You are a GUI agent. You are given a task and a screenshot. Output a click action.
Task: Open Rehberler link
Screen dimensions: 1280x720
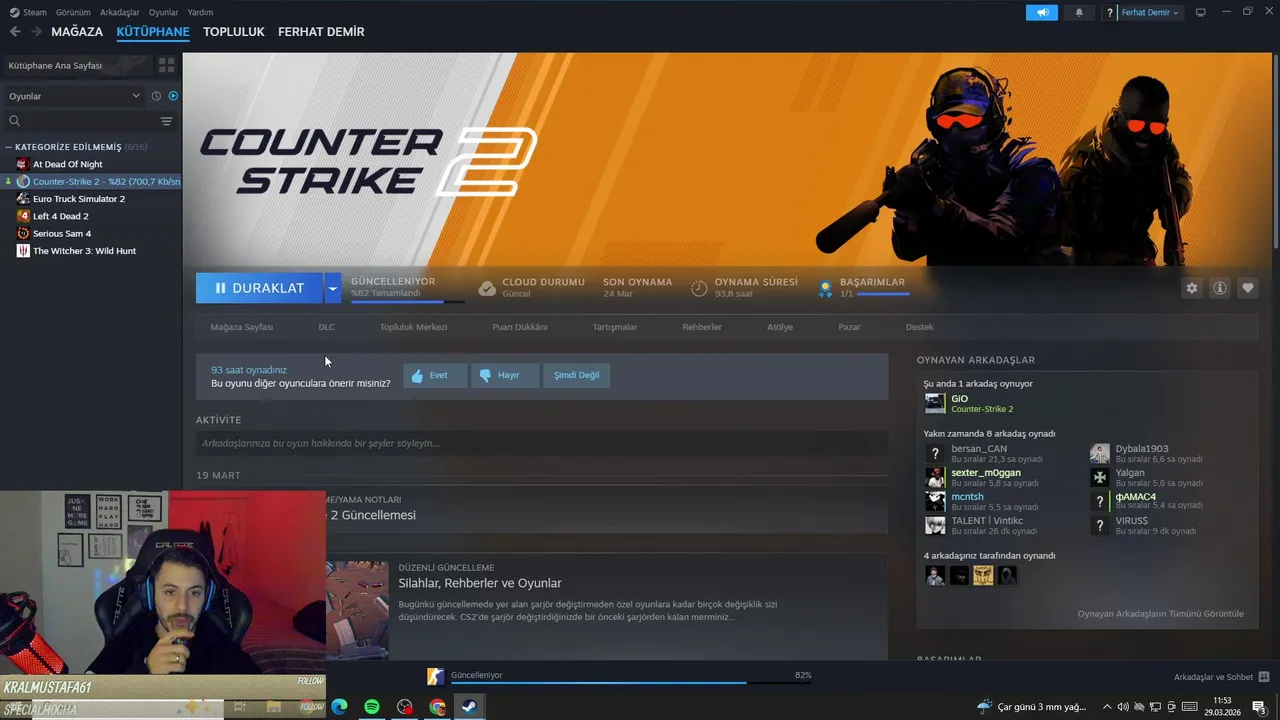click(702, 327)
